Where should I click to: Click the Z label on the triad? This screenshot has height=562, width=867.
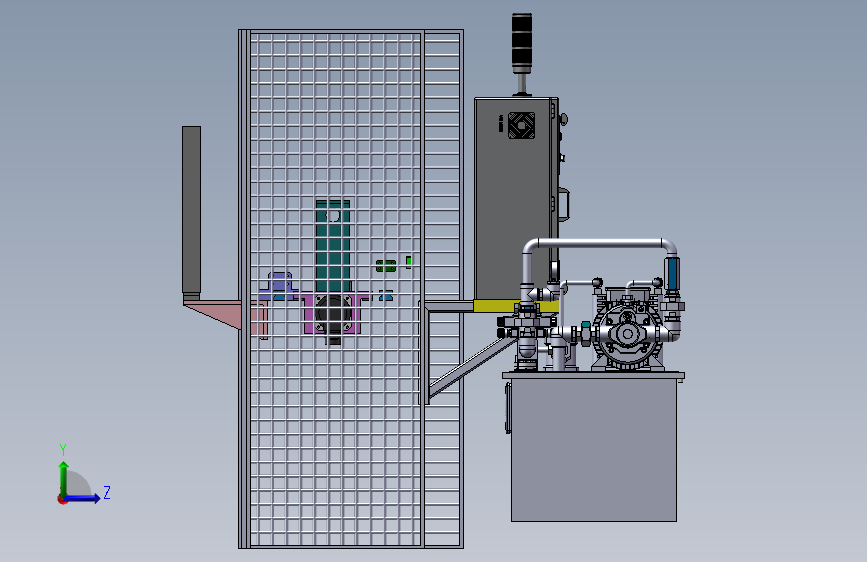click(107, 492)
